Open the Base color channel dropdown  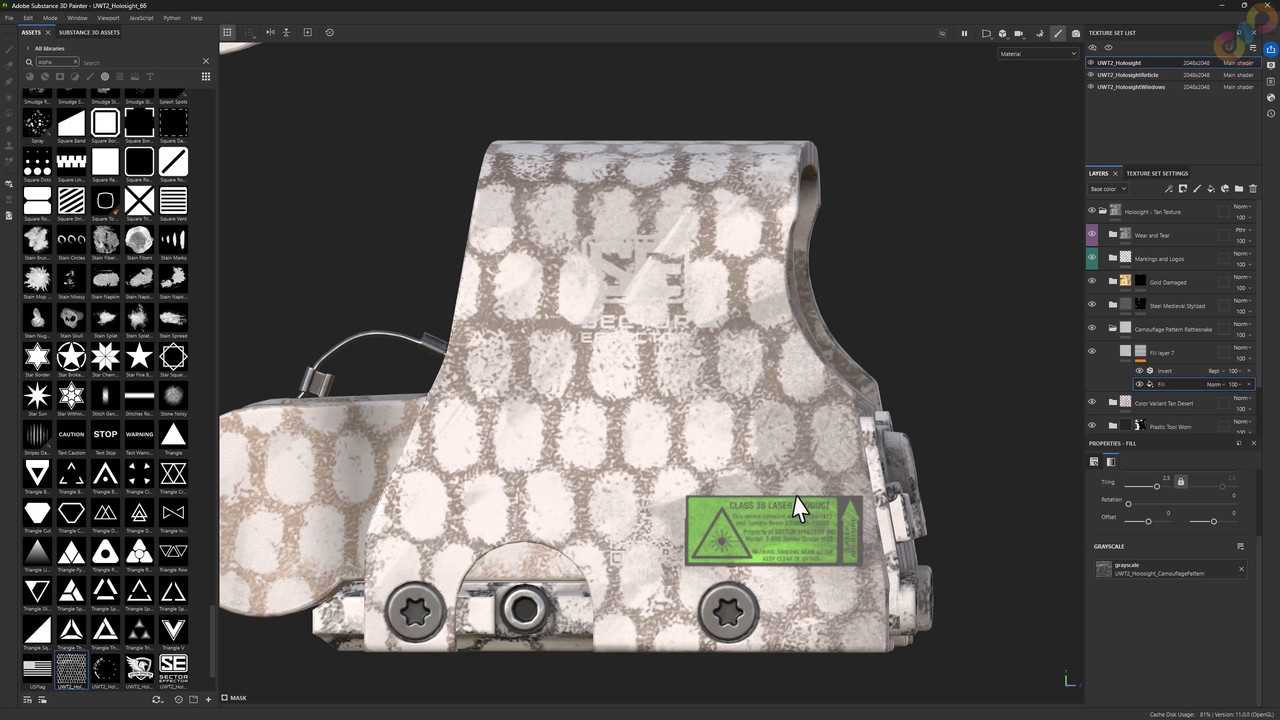click(x=1108, y=189)
